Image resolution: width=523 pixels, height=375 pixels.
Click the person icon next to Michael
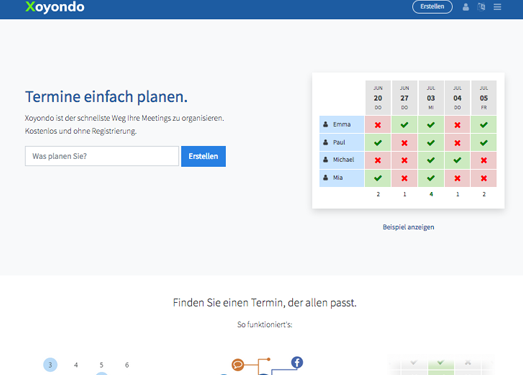click(x=326, y=160)
